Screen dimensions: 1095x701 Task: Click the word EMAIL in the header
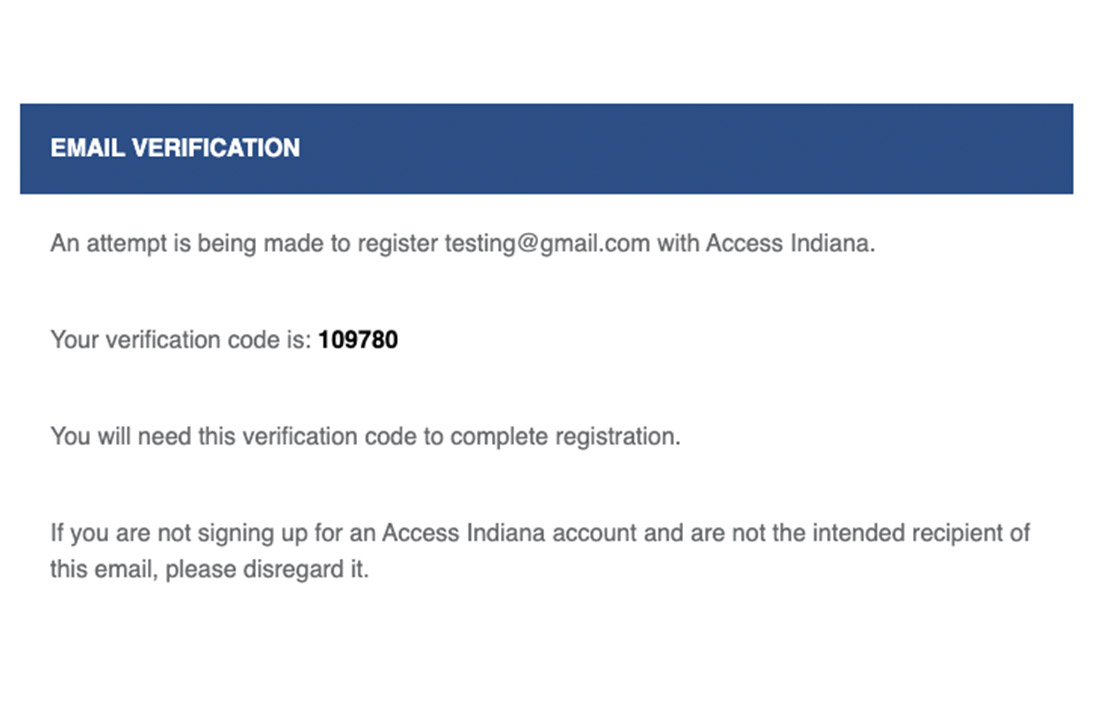click(x=88, y=148)
